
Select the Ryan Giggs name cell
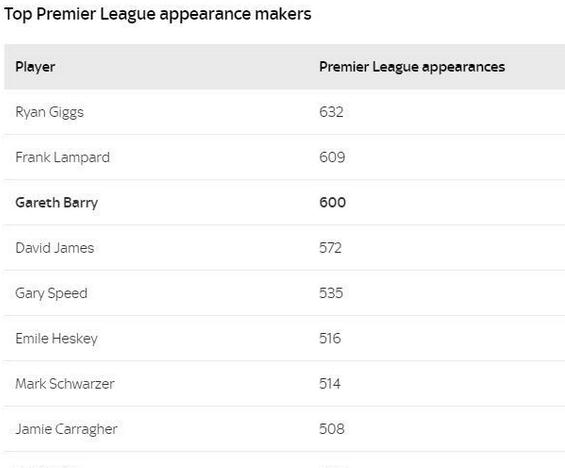(49, 112)
